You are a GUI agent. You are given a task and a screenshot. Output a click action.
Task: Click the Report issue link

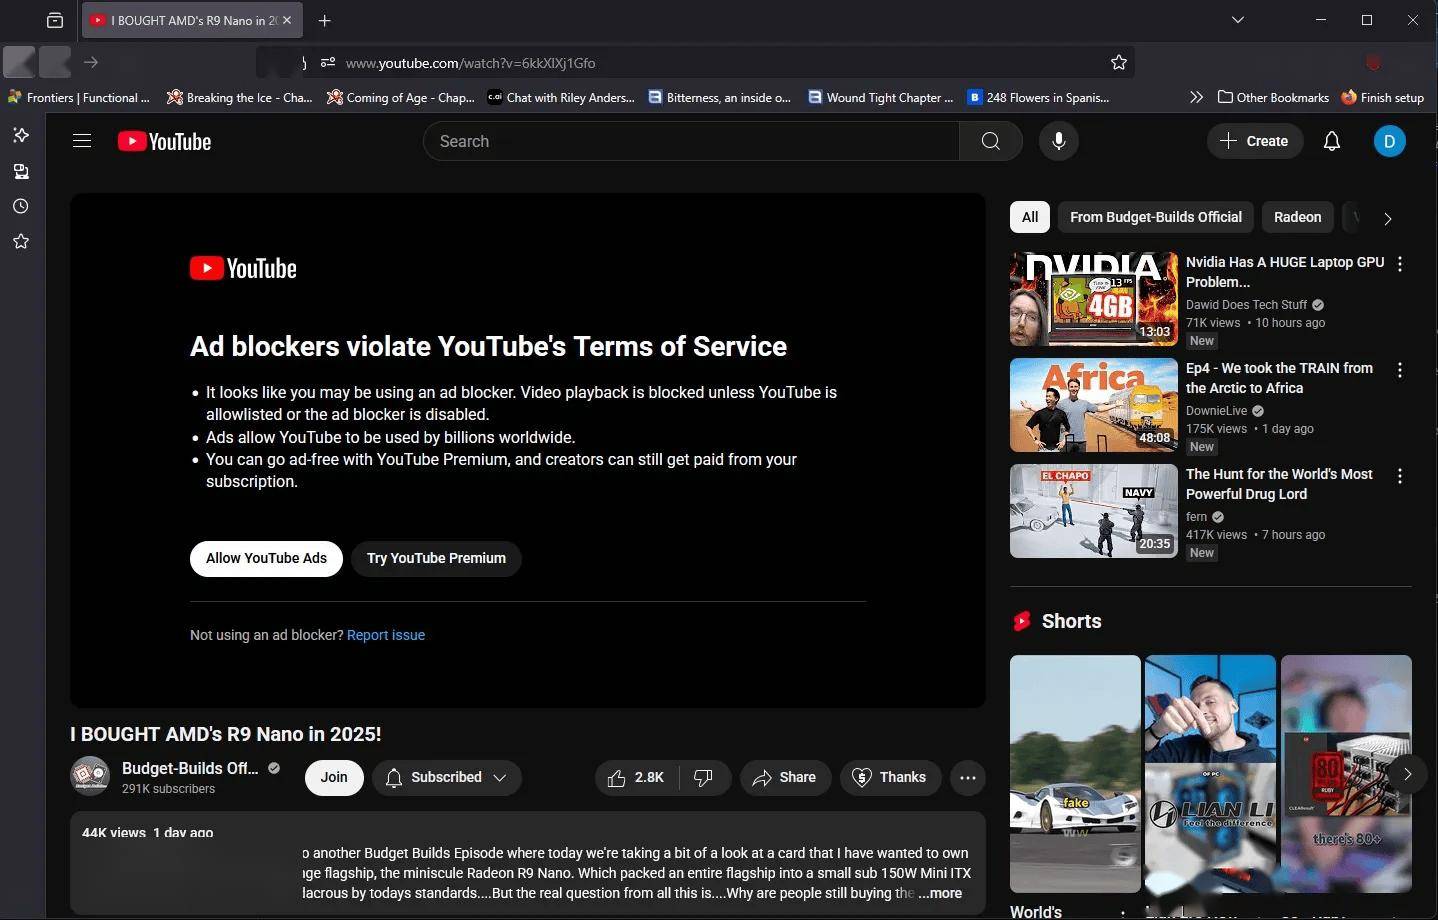[386, 635]
